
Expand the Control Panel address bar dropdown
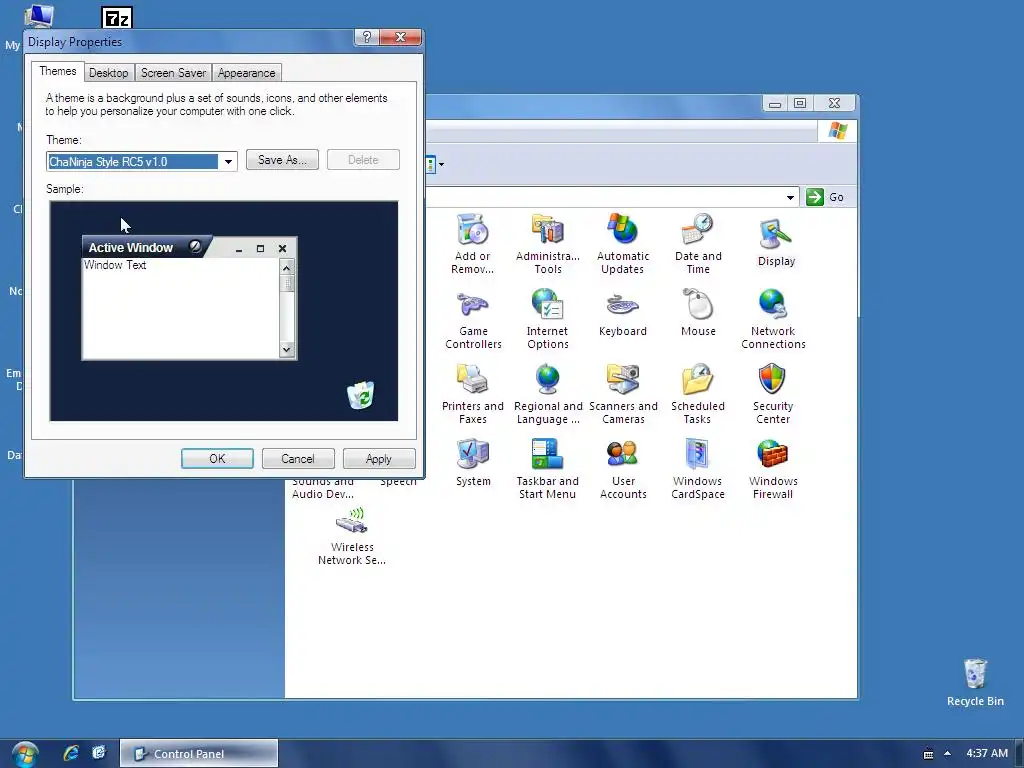pos(790,197)
